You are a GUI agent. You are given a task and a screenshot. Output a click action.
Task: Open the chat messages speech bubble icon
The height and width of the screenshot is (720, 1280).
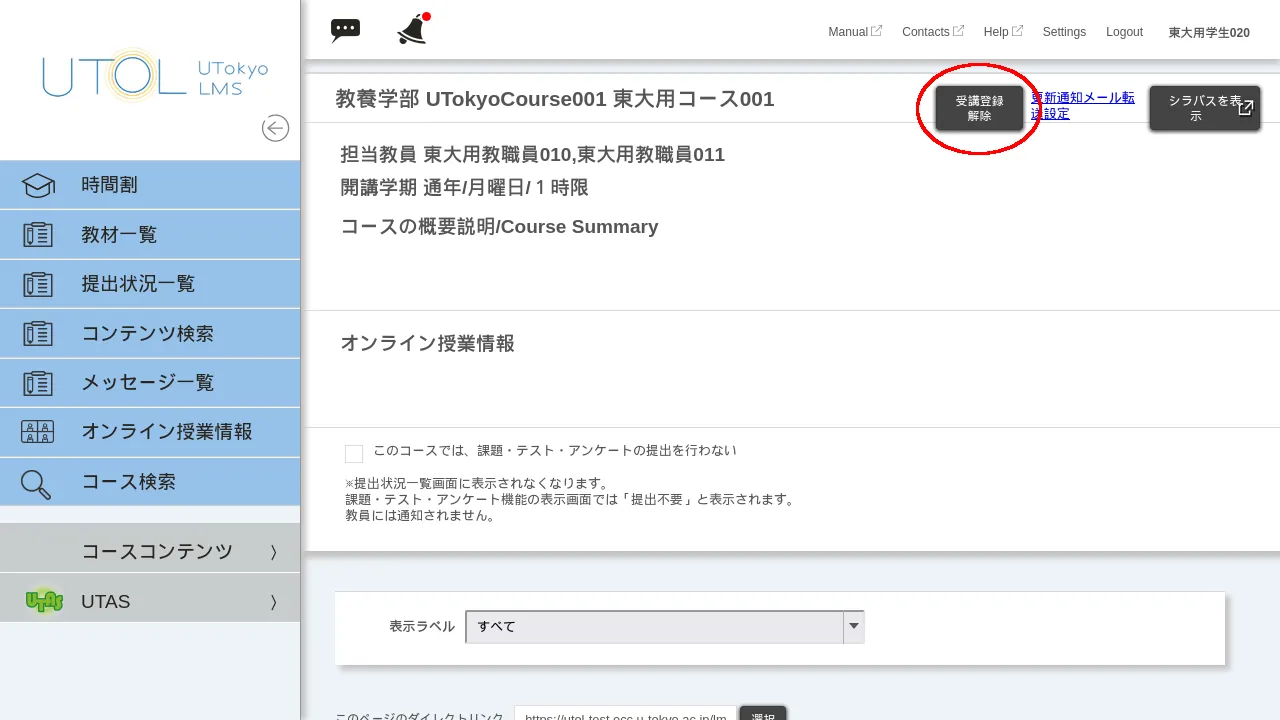[345, 30]
